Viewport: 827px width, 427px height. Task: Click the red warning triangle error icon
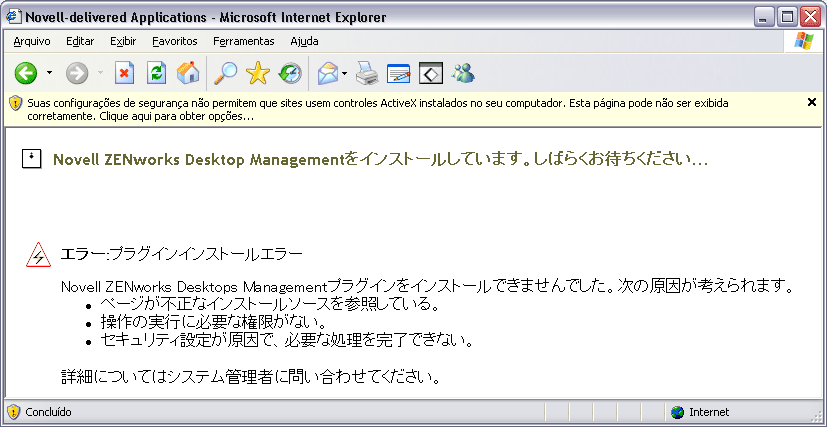pos(39,255)
